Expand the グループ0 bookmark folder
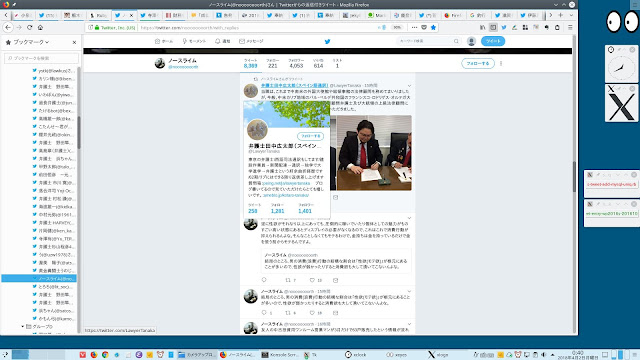This screenshot has height=360, width=640. click(x=22, y=327)
